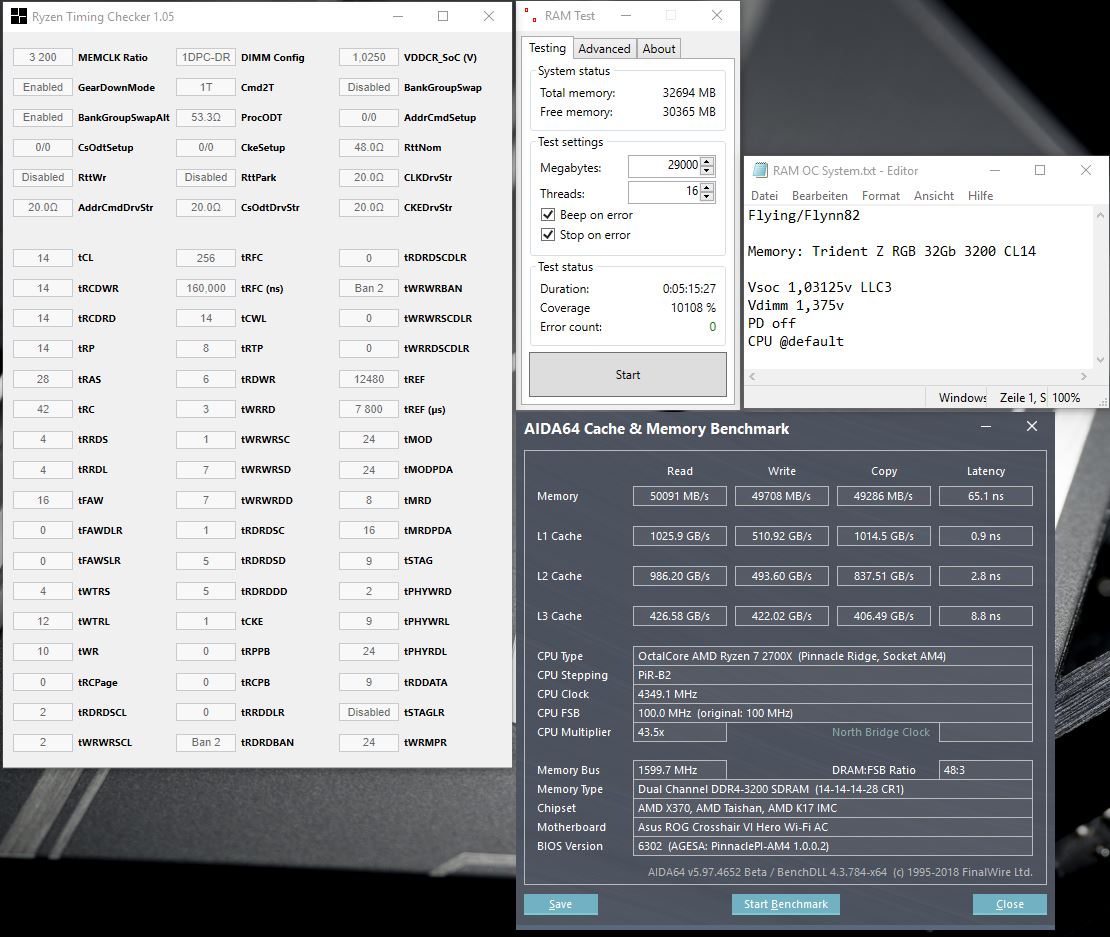Close the RAM Test window
The height and width of the screenshot is (937, 1110).
pos(716,16)
